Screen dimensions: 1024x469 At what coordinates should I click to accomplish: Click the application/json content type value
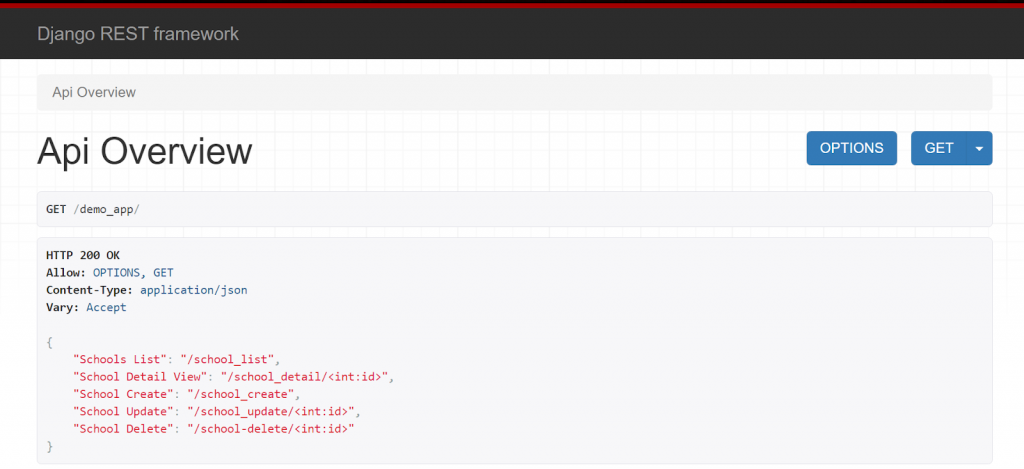point(194,289)
